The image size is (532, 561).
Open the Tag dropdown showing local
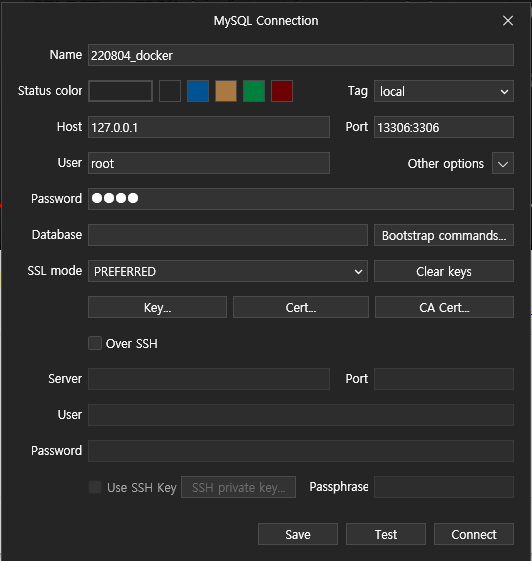tap(444, 91)
